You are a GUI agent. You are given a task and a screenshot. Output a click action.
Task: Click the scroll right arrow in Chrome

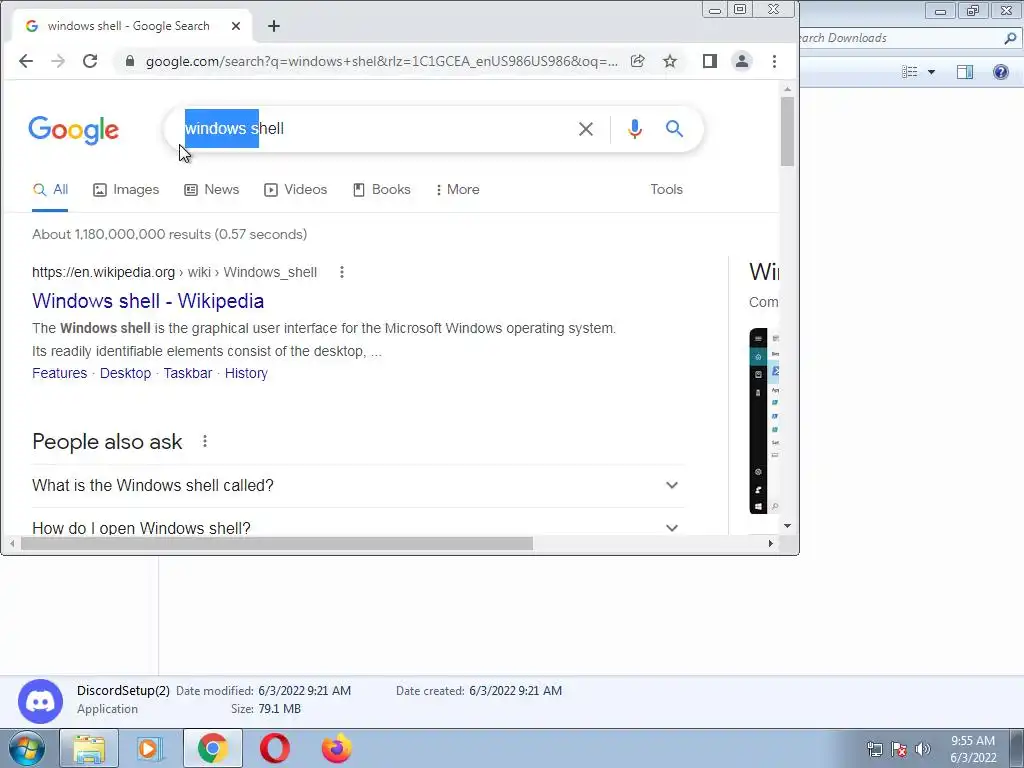771,543
